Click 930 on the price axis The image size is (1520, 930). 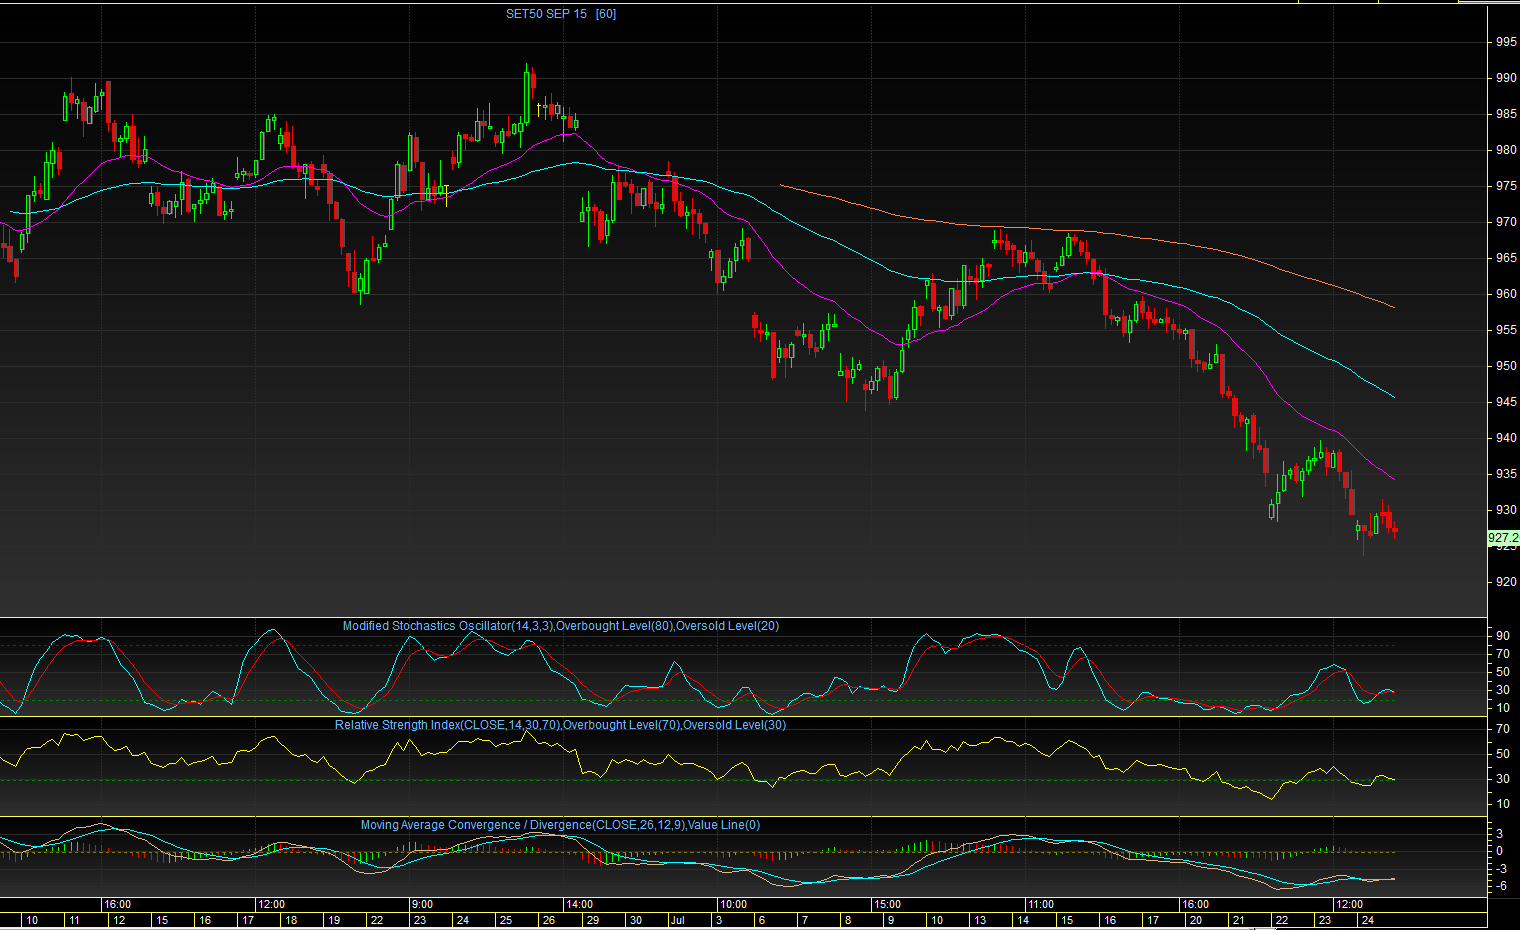[1506, 510]
